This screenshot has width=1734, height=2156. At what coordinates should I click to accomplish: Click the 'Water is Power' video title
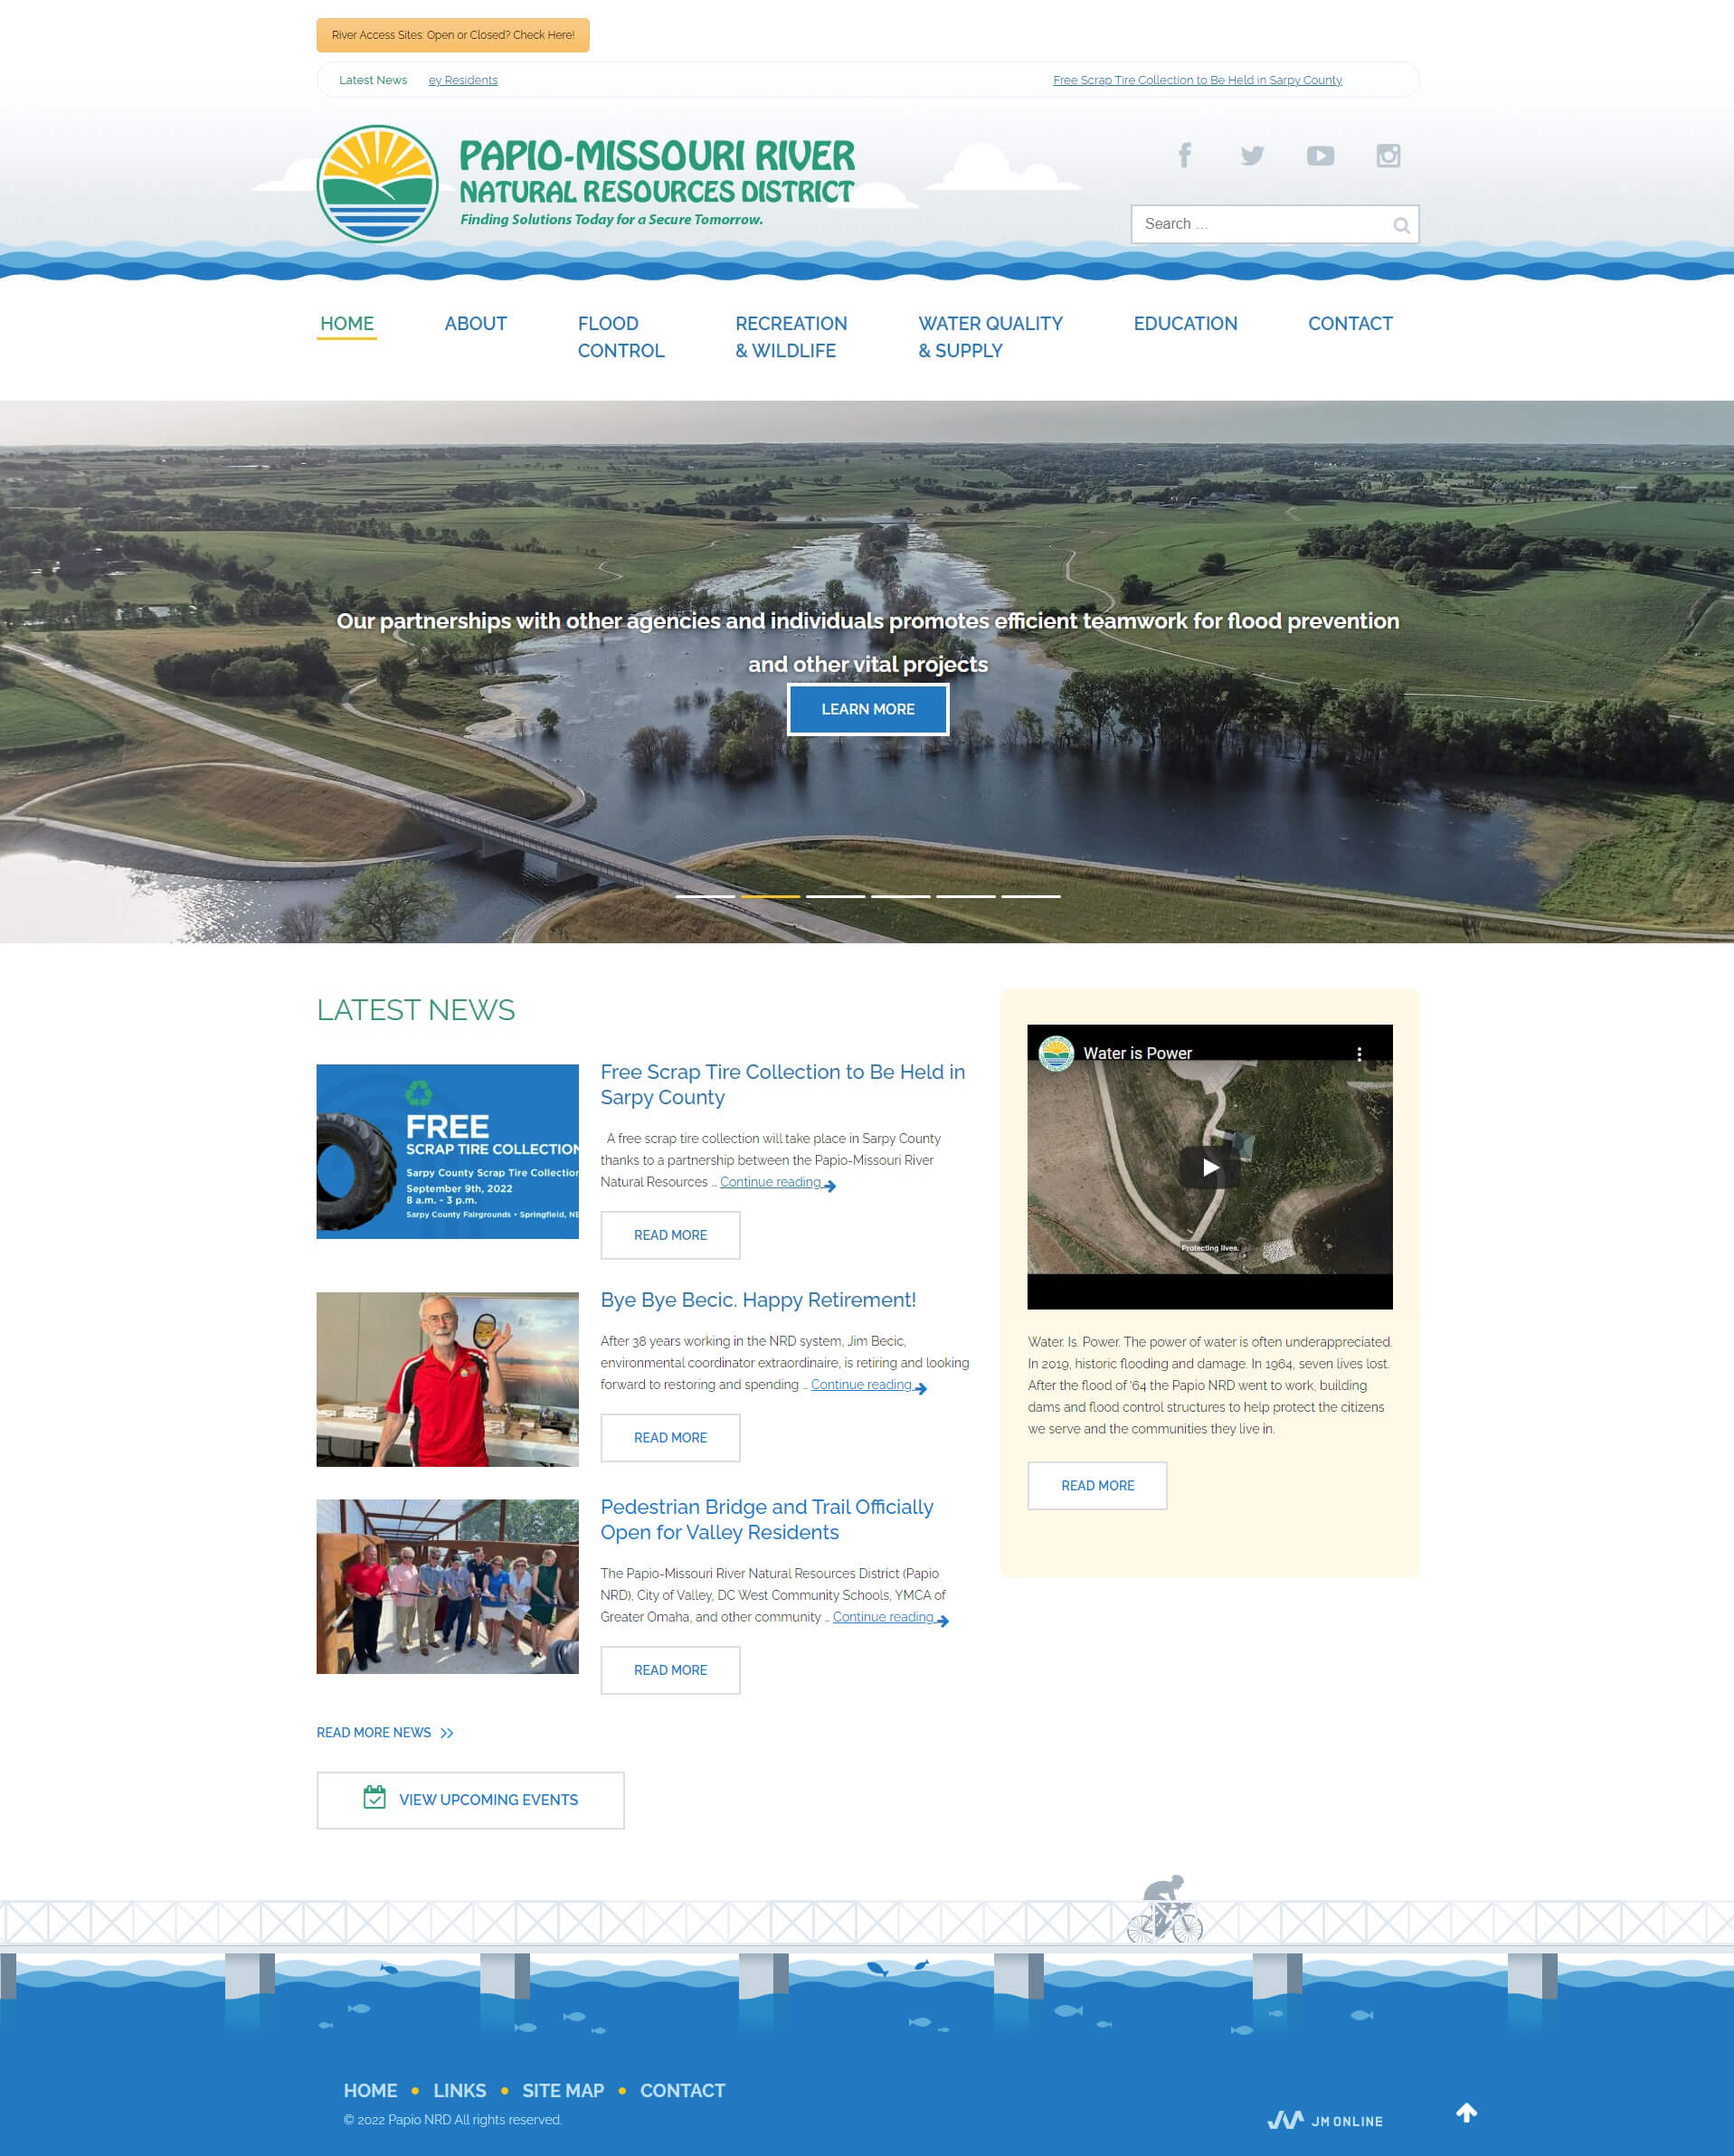(x=1137, y=1053)
